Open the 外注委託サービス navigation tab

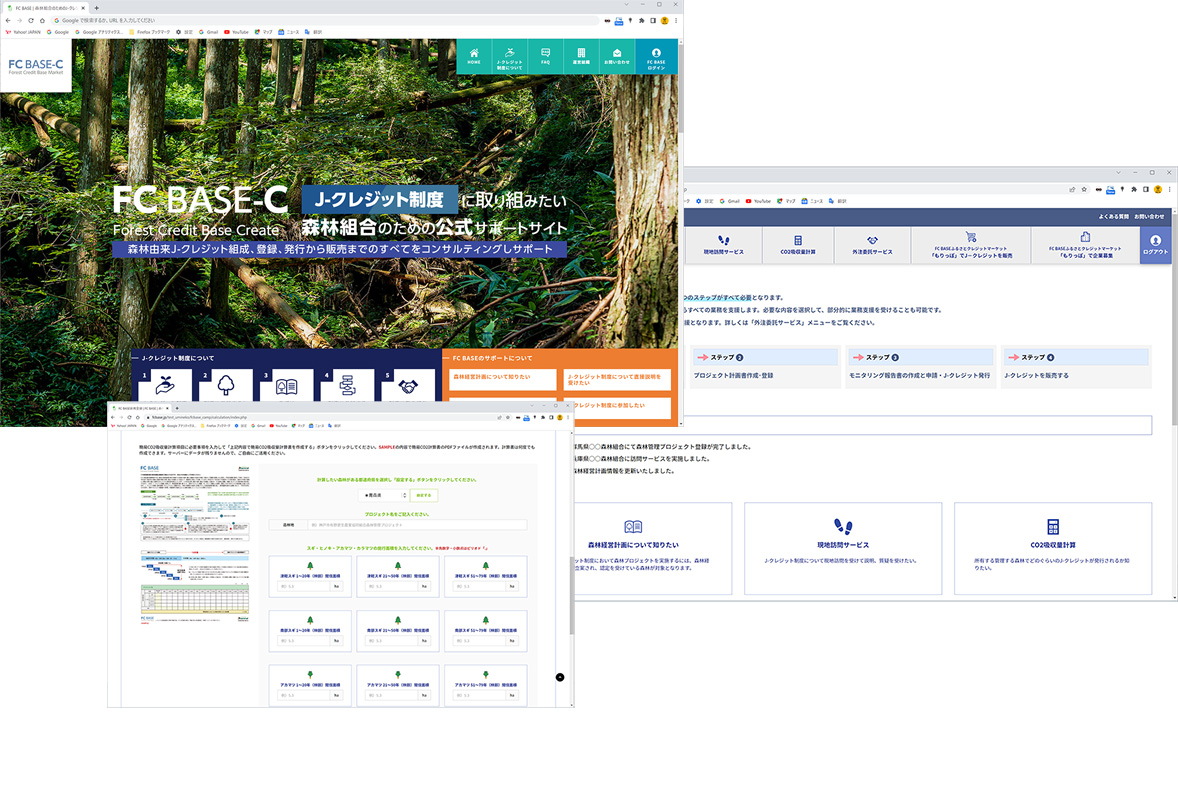click(x=871, y=245)
